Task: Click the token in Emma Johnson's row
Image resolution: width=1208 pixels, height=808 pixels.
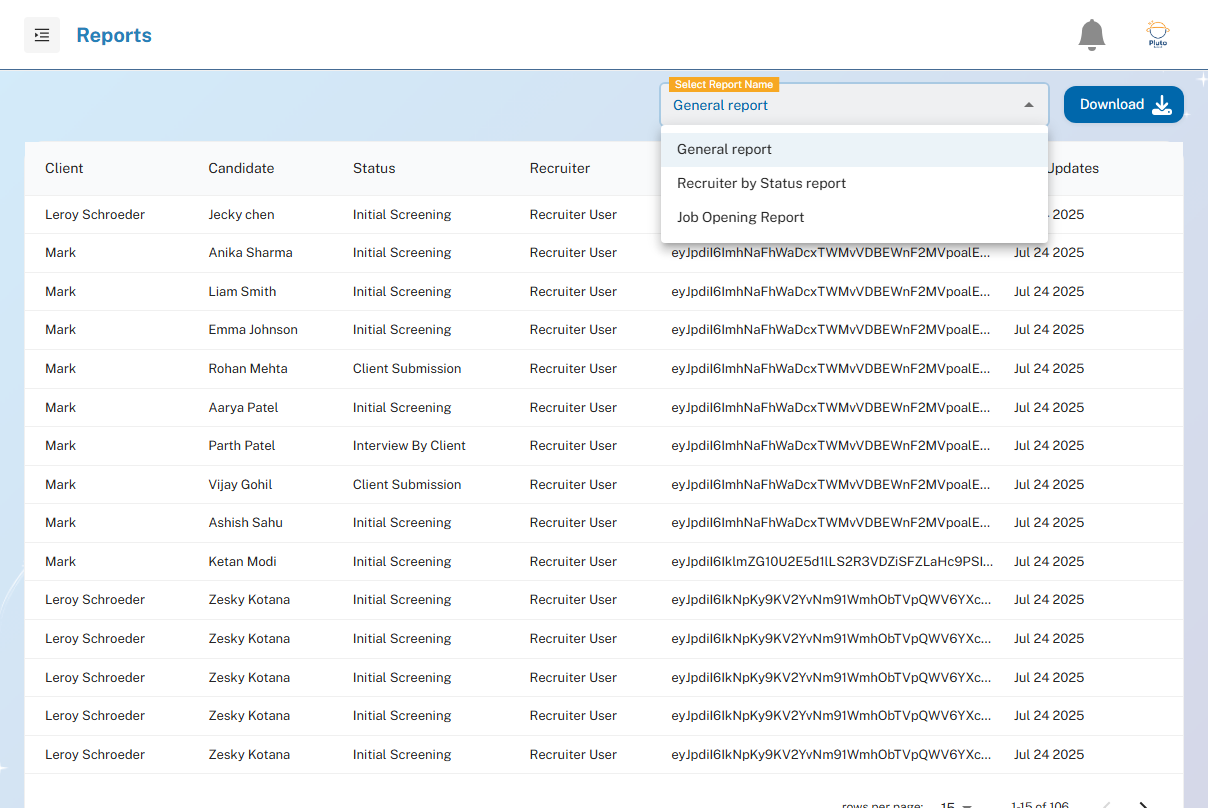Action: [x=831, y=330]
